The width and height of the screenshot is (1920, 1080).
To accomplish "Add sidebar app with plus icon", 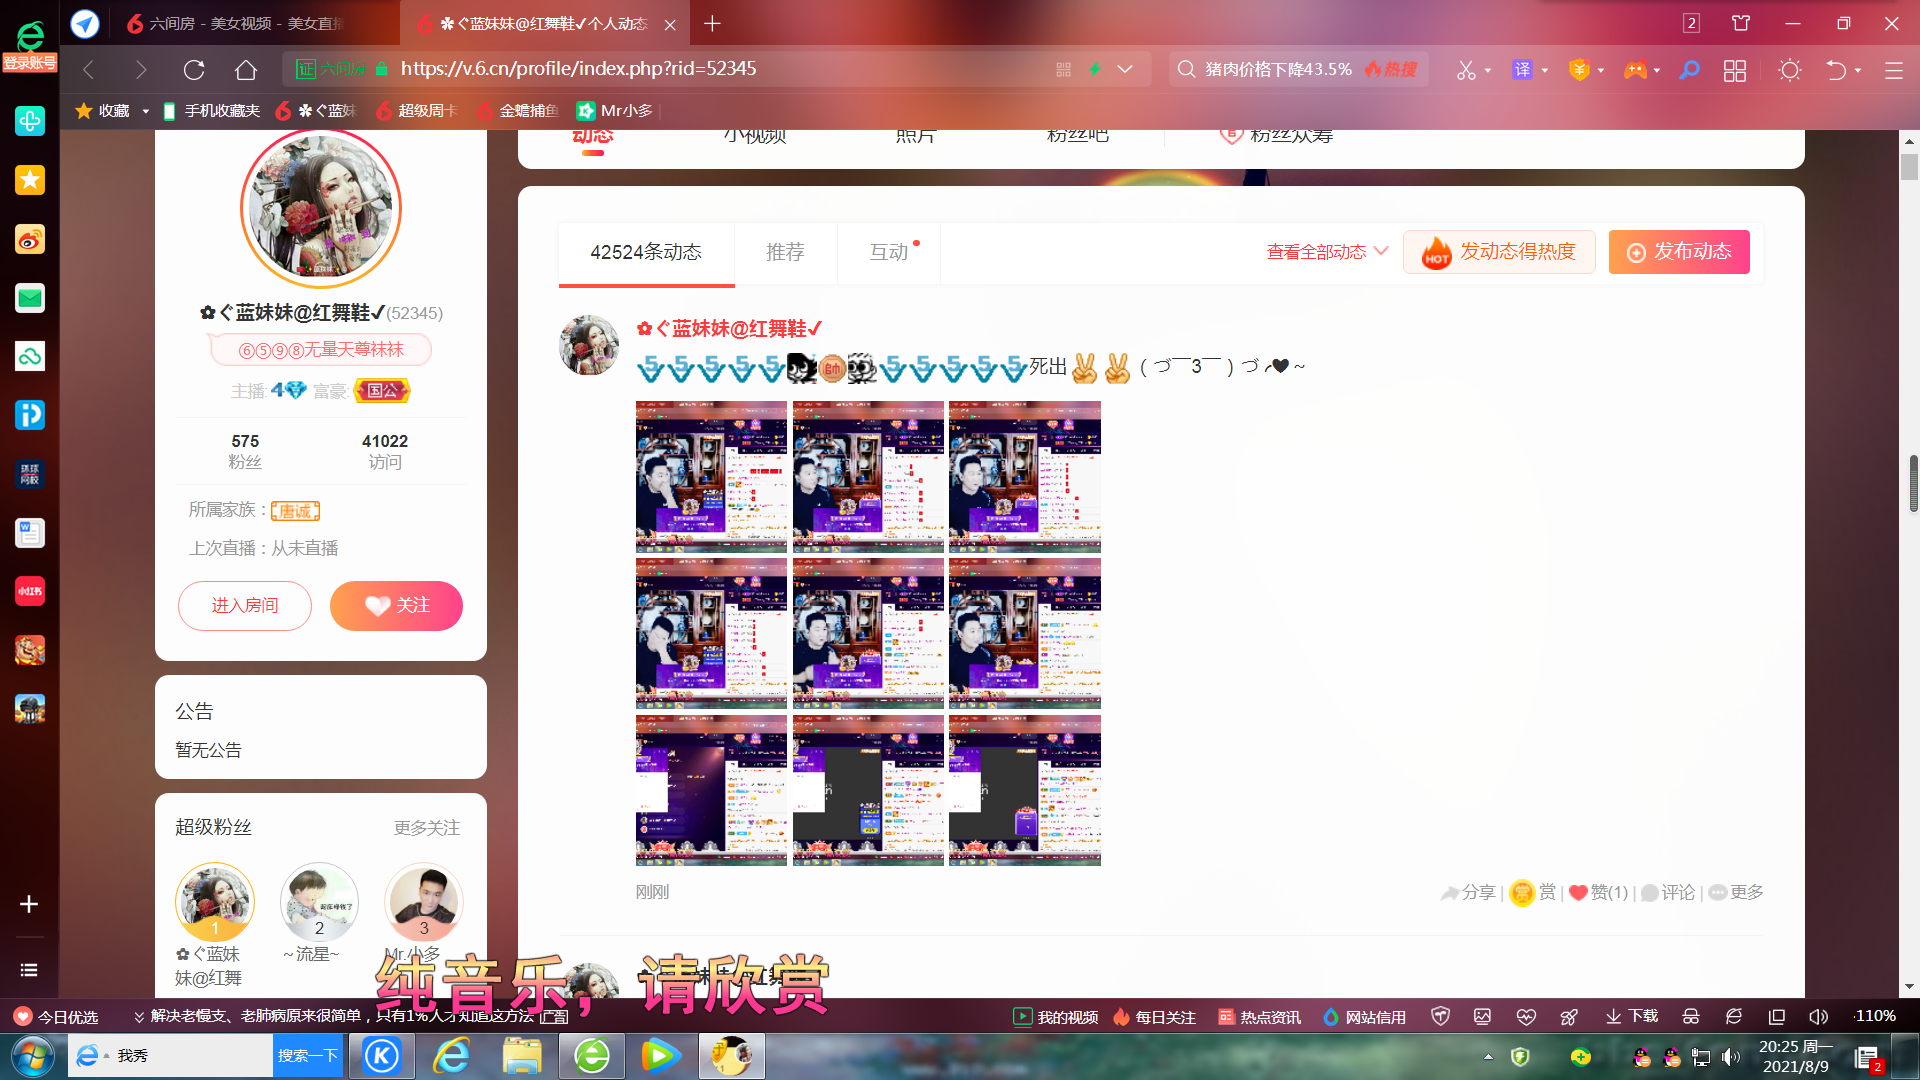I will point(29,904).
